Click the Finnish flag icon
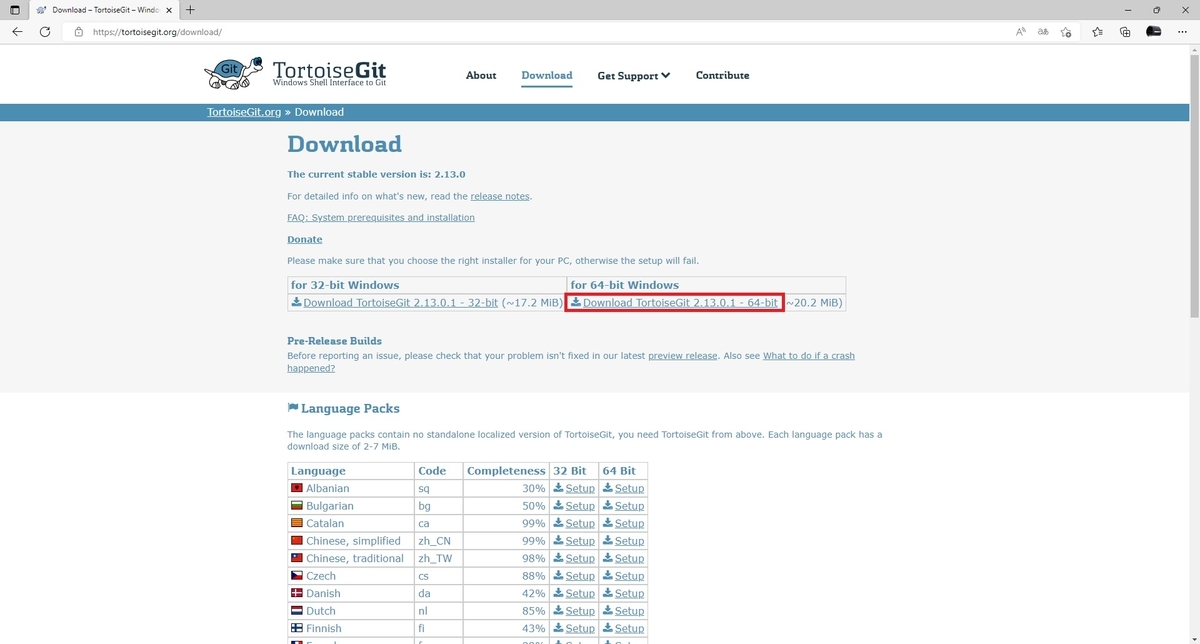The image size is (1200, 644). pos(297,628)
